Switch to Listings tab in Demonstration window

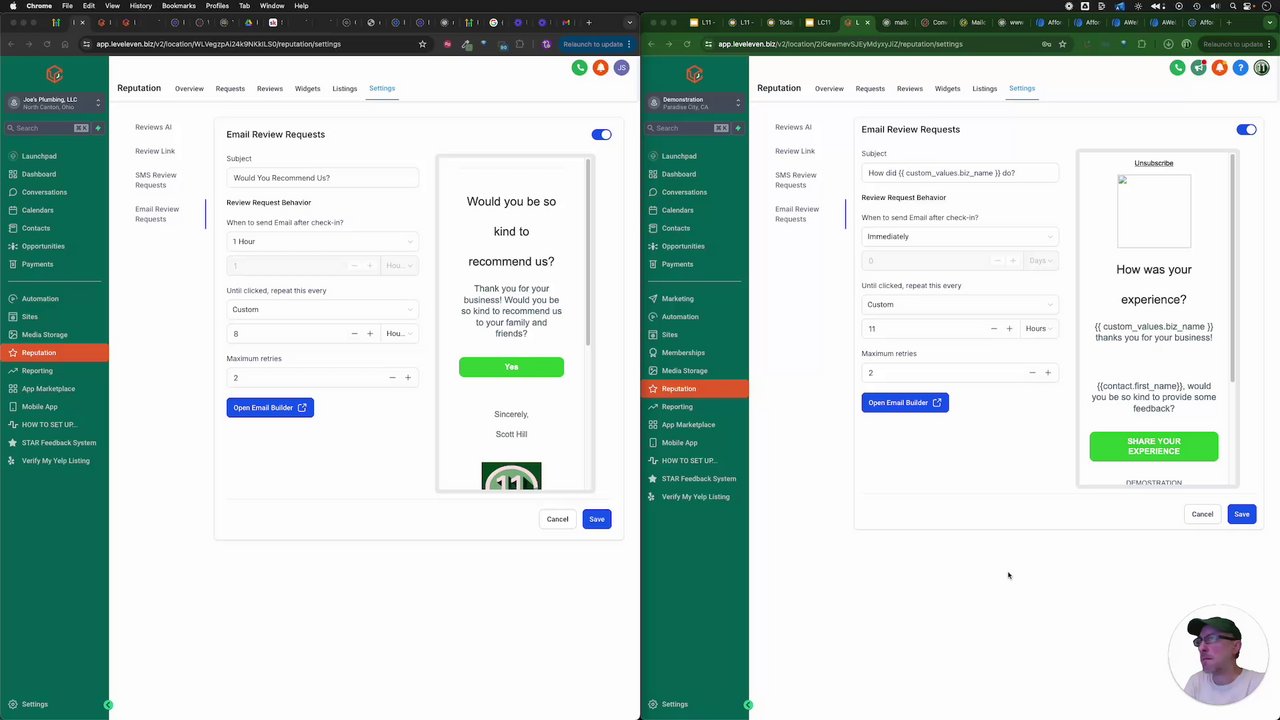tap(985, 89)
